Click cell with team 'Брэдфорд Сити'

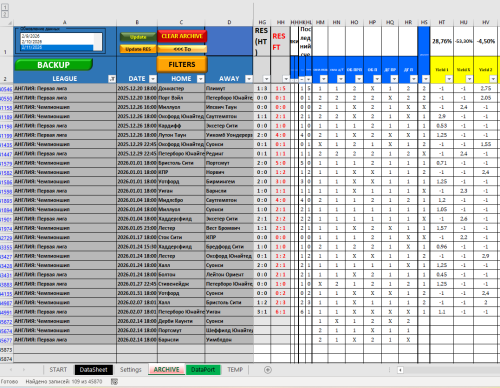(229, 247)
